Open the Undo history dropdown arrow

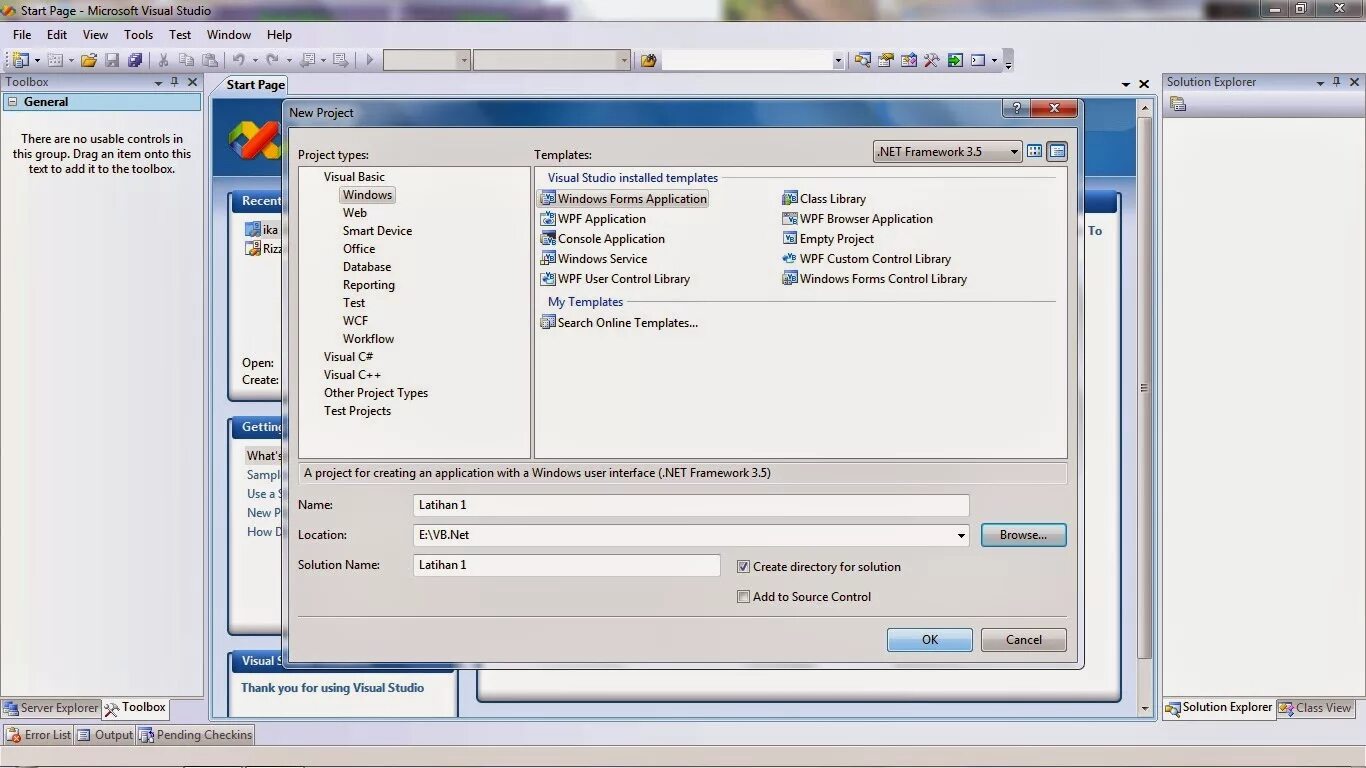pyautogui.click(x=255, y=61)
